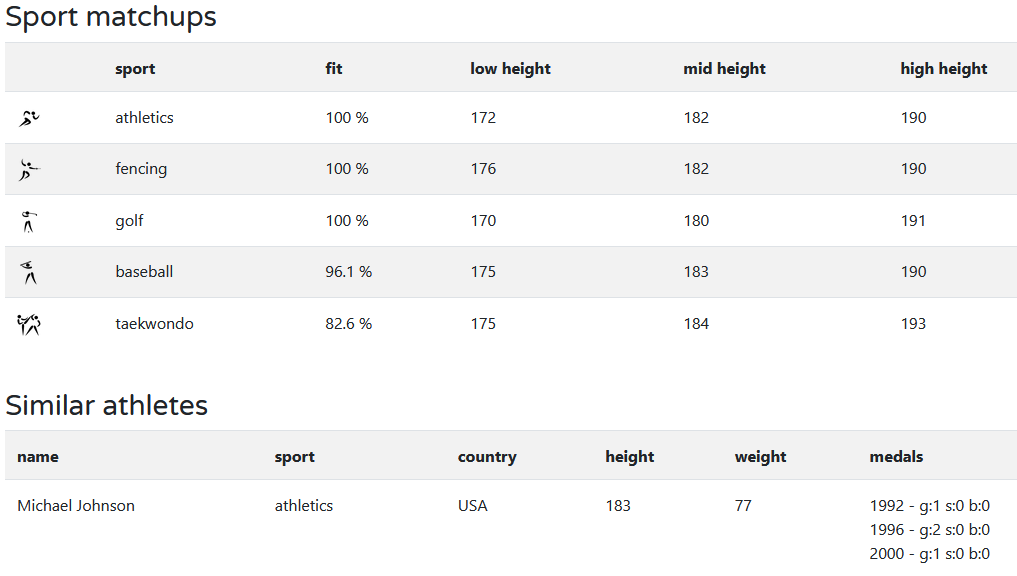Click the high height column header

coord(943,69)
